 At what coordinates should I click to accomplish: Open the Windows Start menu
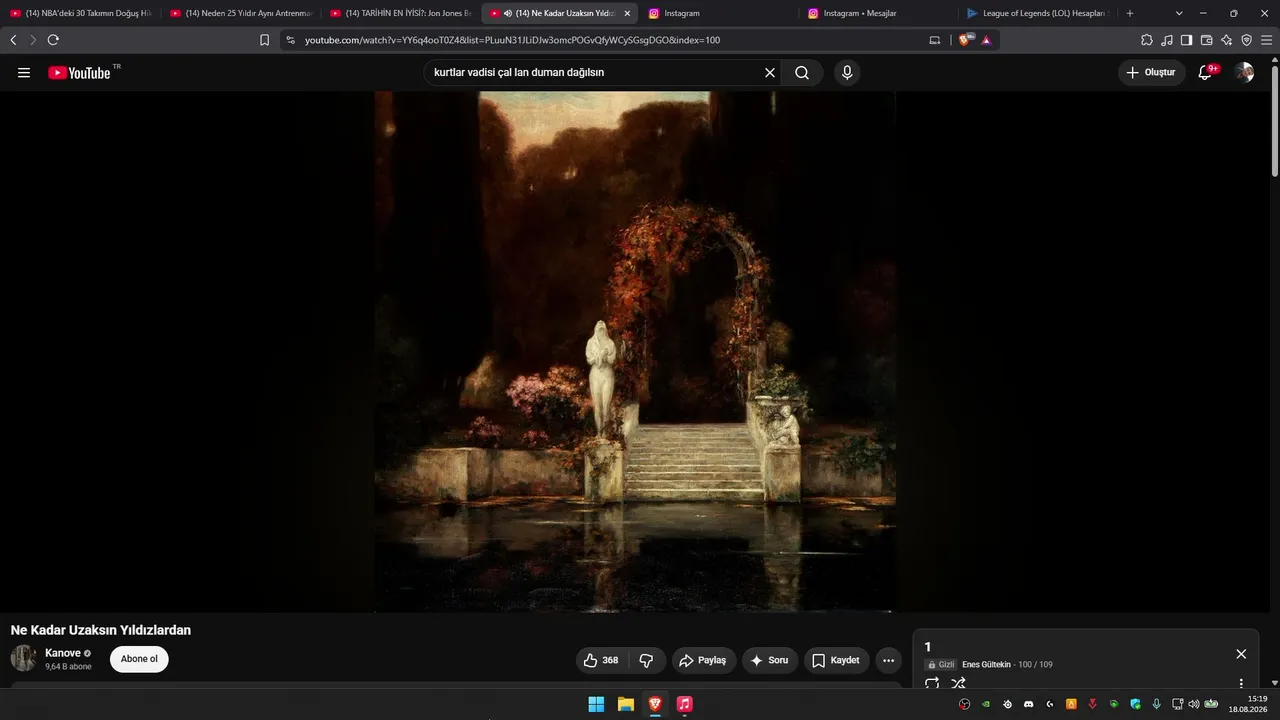596,704
